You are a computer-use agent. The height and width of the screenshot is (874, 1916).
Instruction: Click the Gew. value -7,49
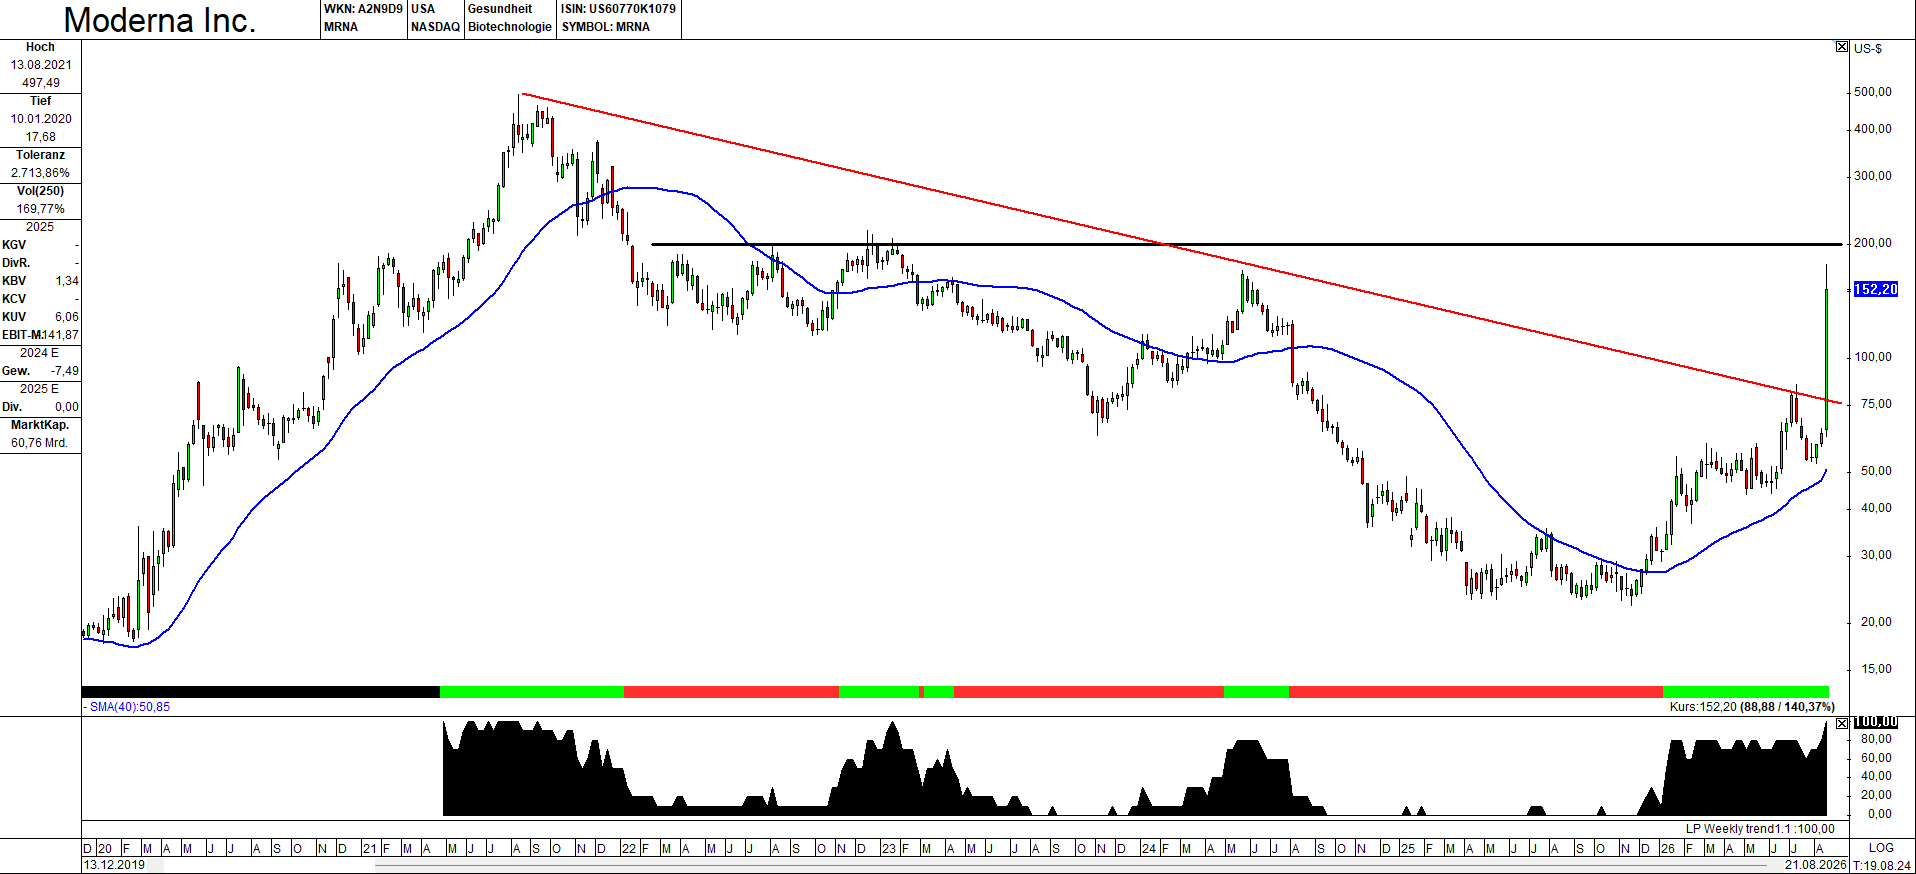[65, 371]
